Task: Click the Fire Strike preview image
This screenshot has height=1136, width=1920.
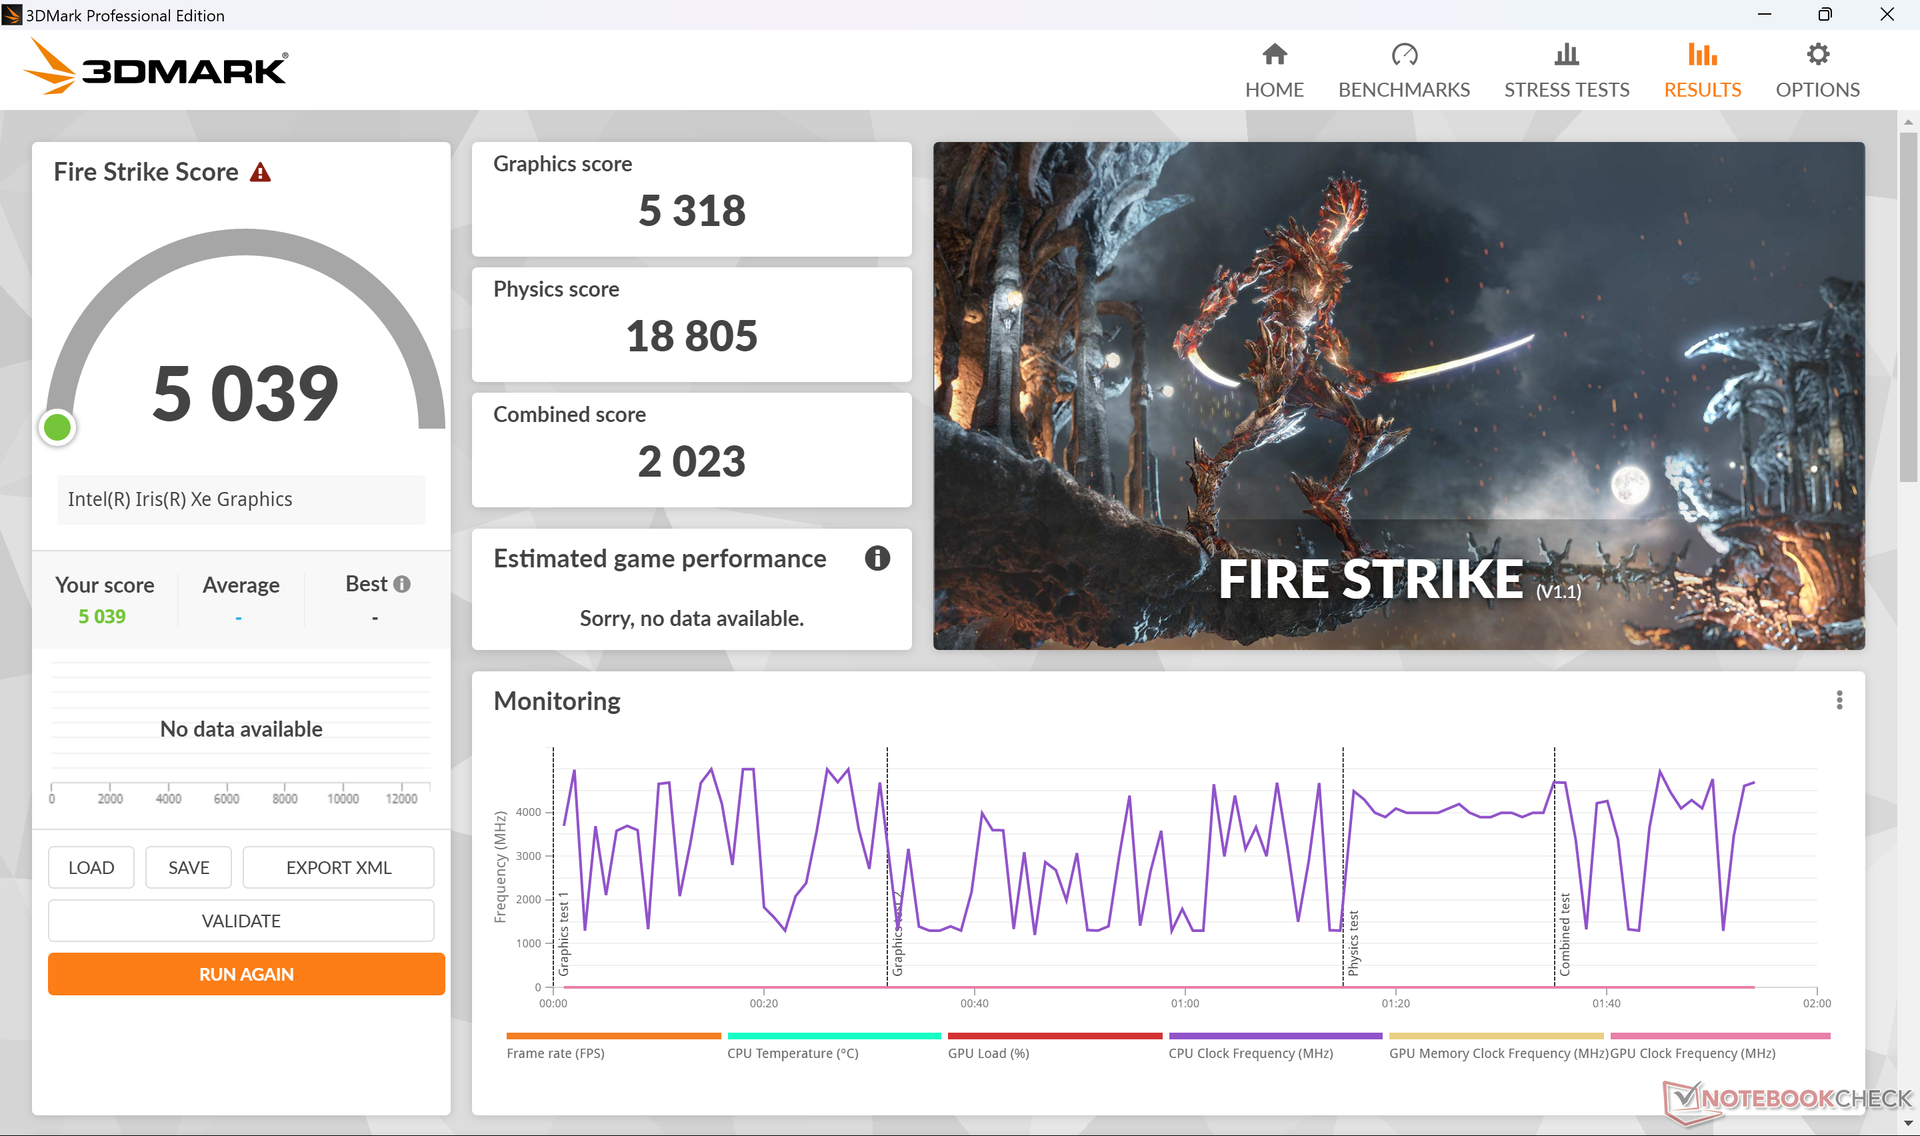Action: [1398, 395]
